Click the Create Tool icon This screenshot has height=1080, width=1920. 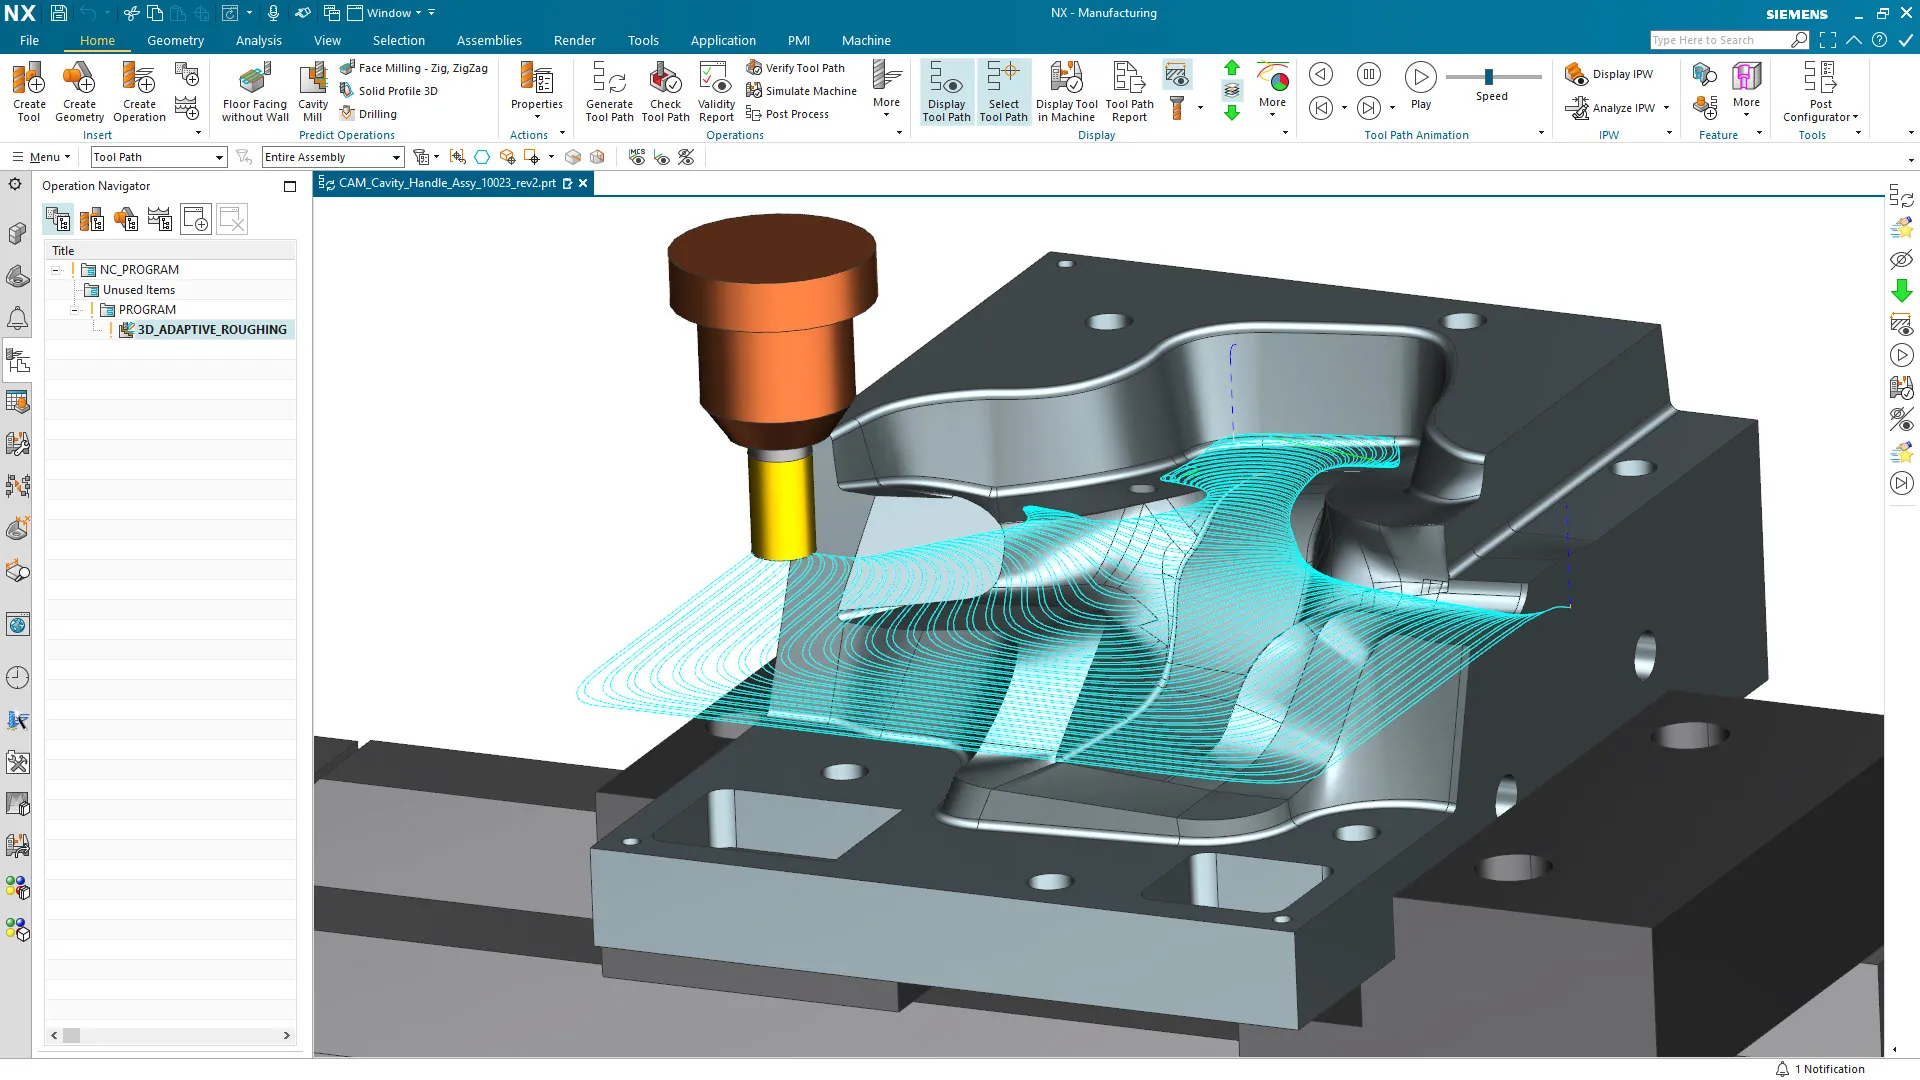point(29,80)
